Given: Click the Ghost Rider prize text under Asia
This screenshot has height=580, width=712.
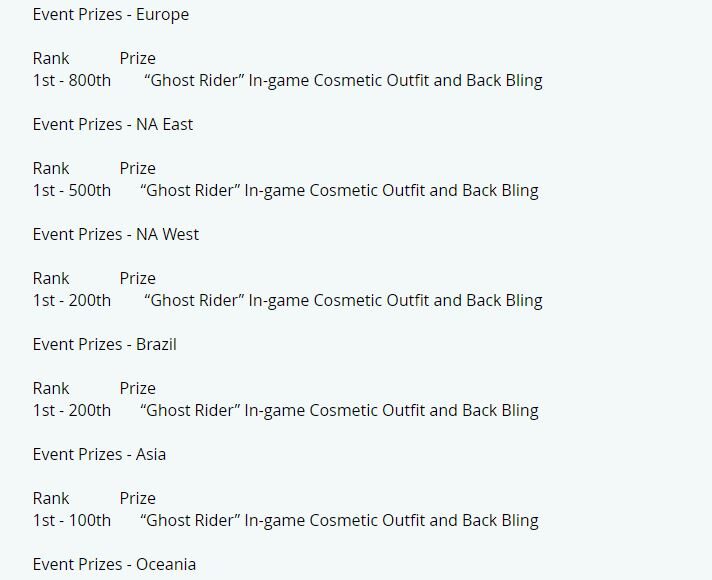Looking at the screenshot, I should 339,521.
